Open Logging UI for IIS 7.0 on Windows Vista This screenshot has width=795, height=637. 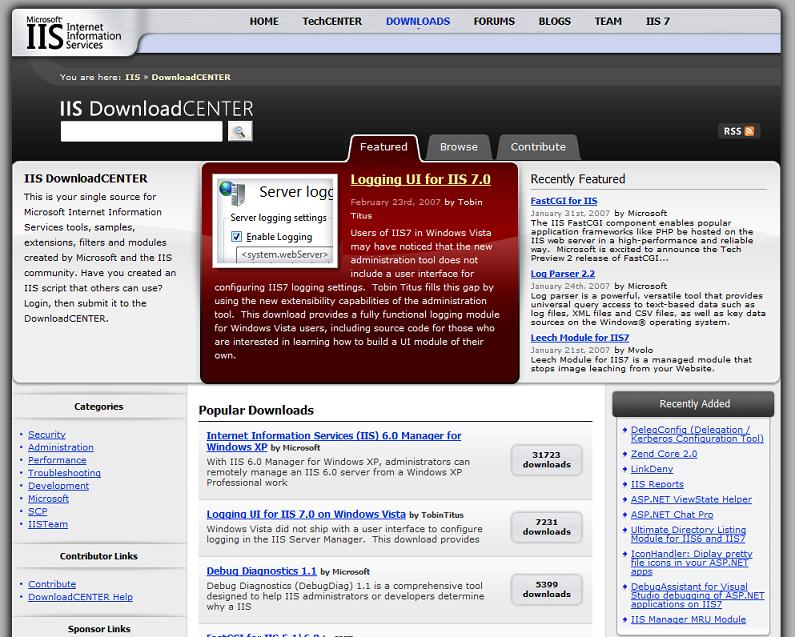tap(306, 514)
